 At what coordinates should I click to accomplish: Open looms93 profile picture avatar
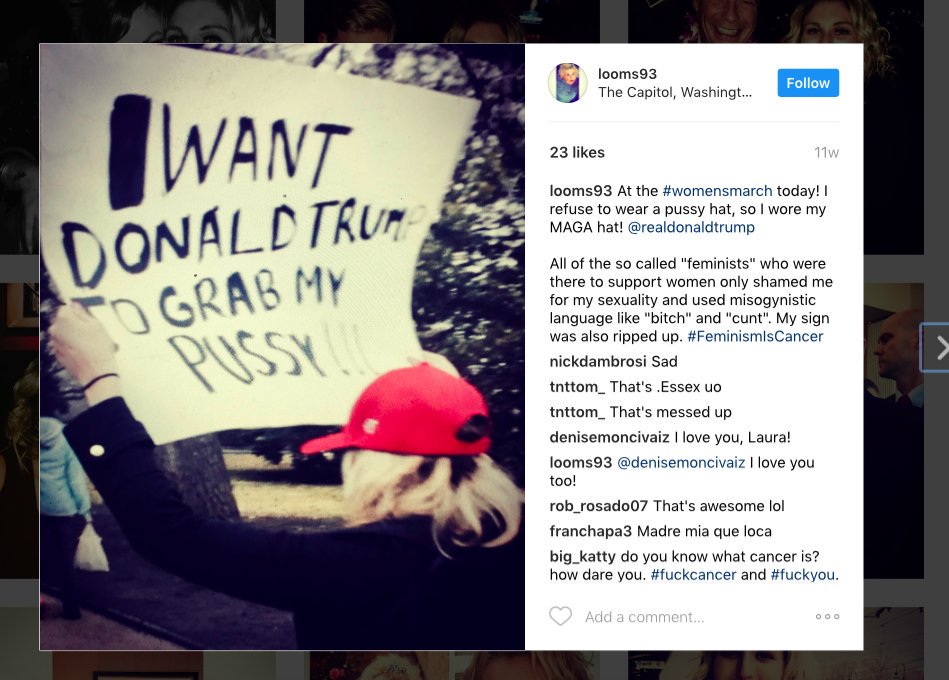tap(568, 83)
